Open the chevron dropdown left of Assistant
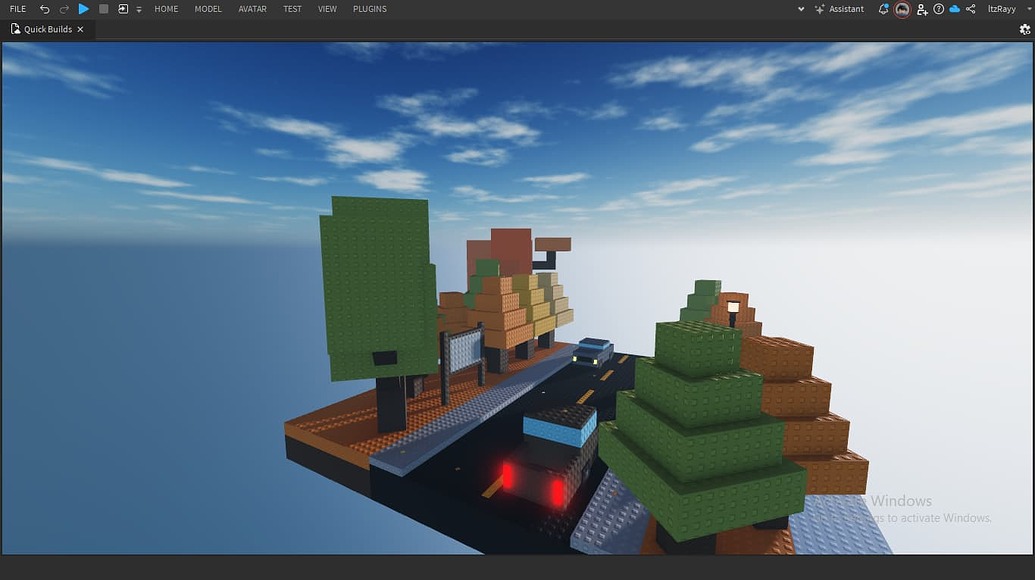1035x580 pixels. (800, 9)
